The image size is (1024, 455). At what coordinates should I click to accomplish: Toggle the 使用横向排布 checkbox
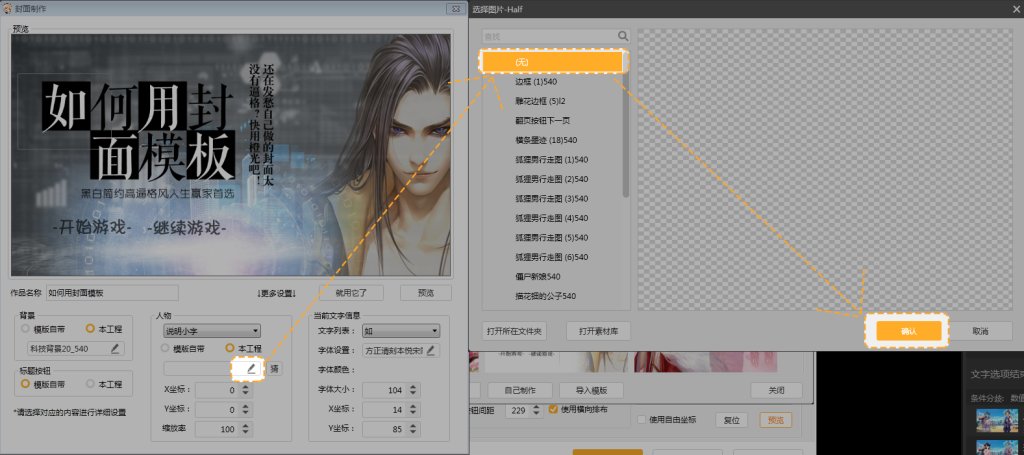point(554,409)
